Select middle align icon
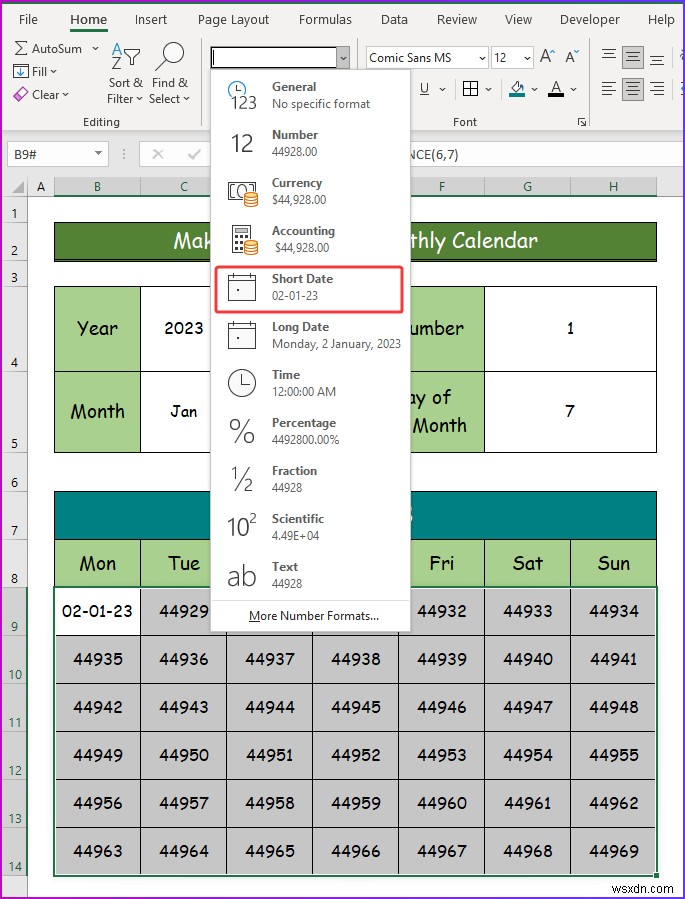This screenshot has width=685, height=899. point(633,56)
